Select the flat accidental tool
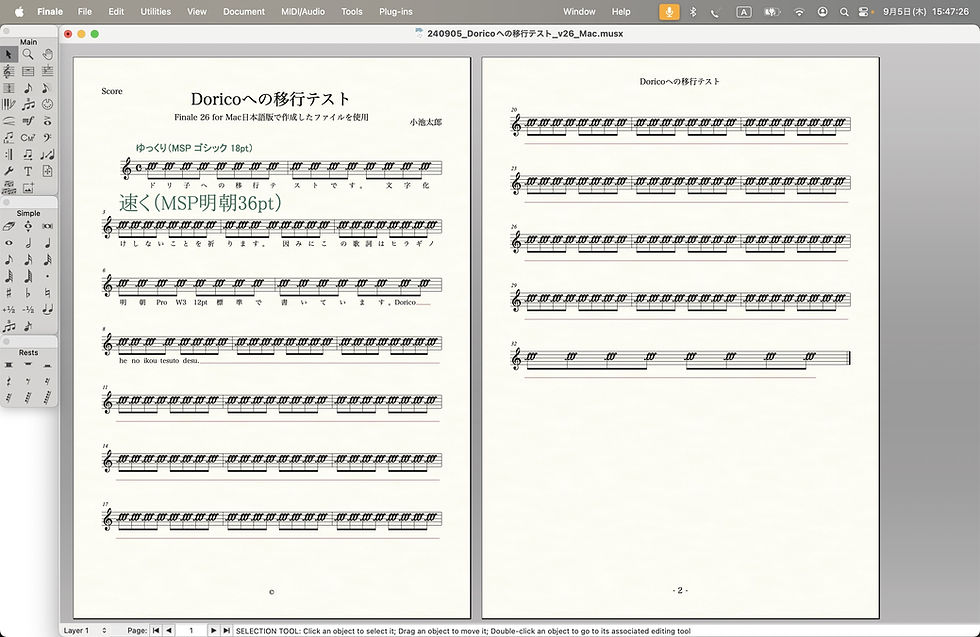The width and height of the screenshot is (980, 637). tap(28, 293)
